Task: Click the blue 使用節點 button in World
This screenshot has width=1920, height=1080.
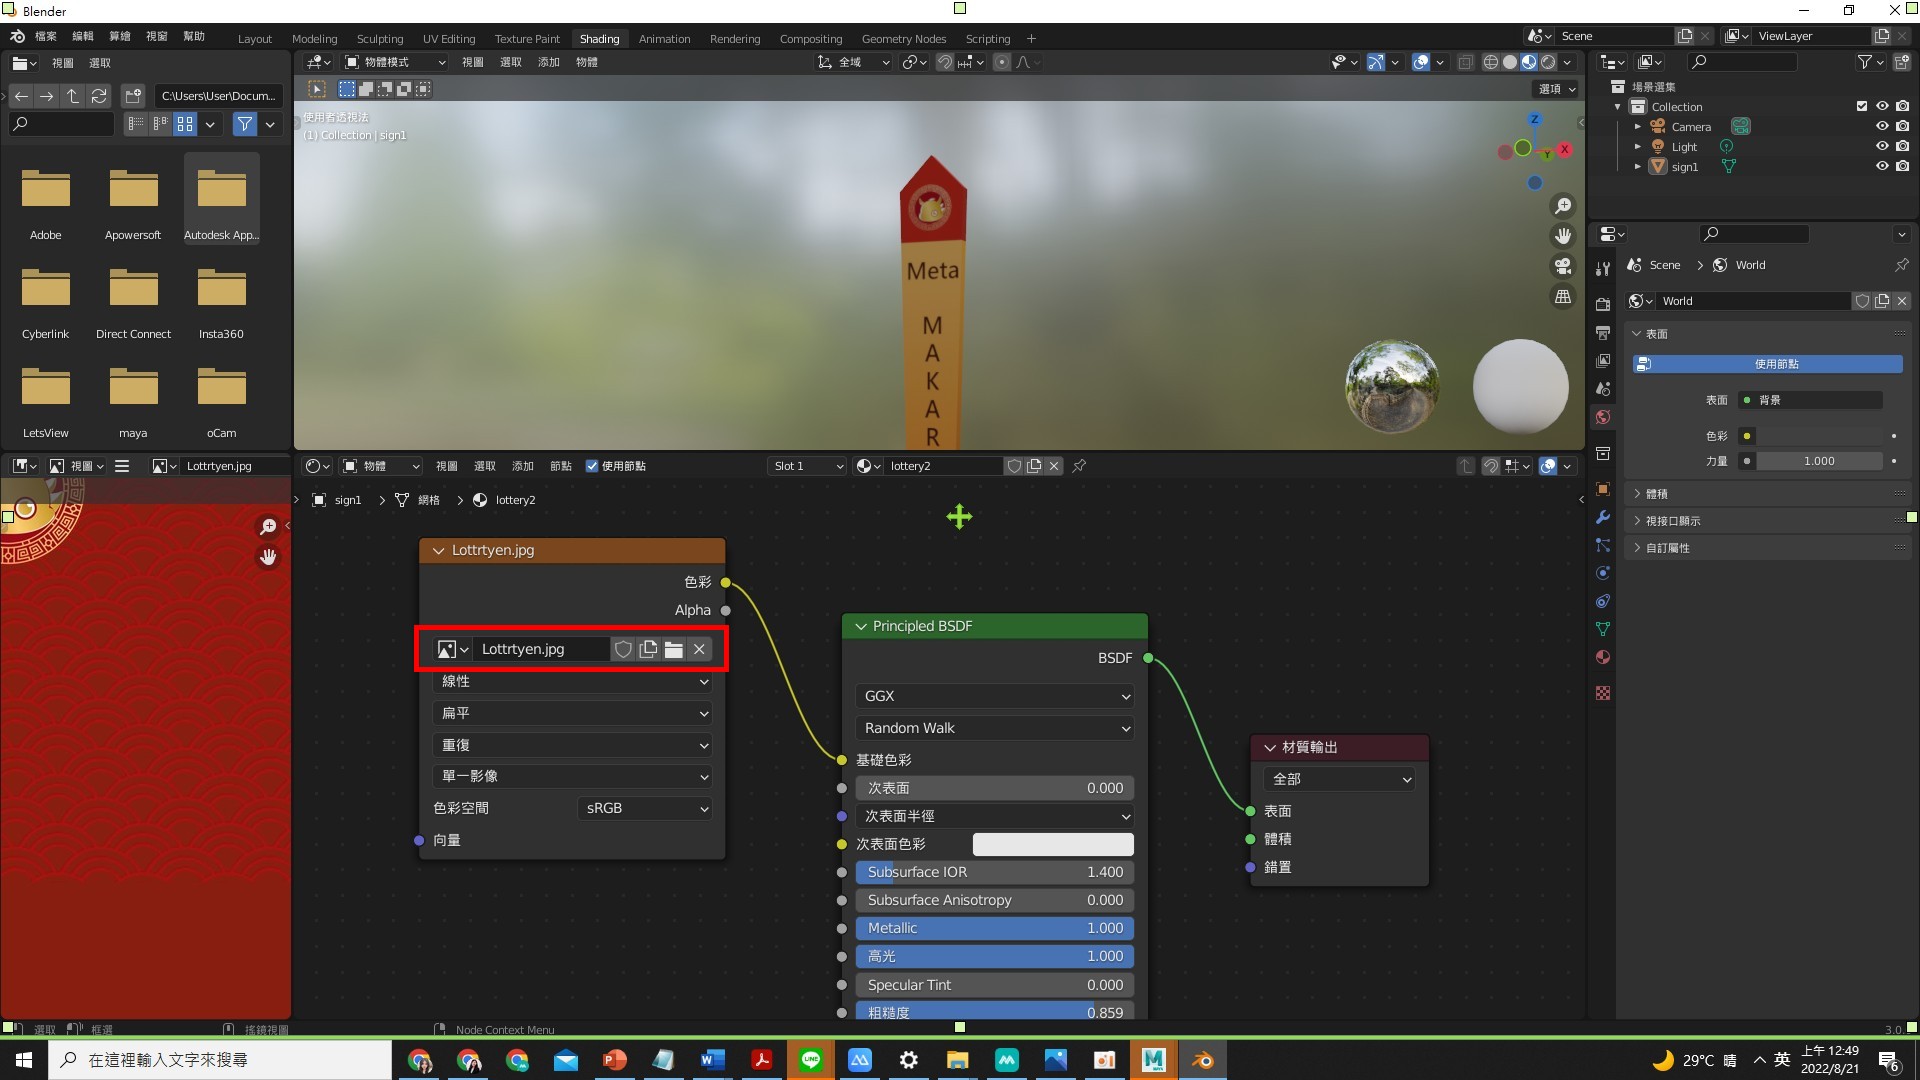Action: pyautogui.click(x=1767, y=364)
